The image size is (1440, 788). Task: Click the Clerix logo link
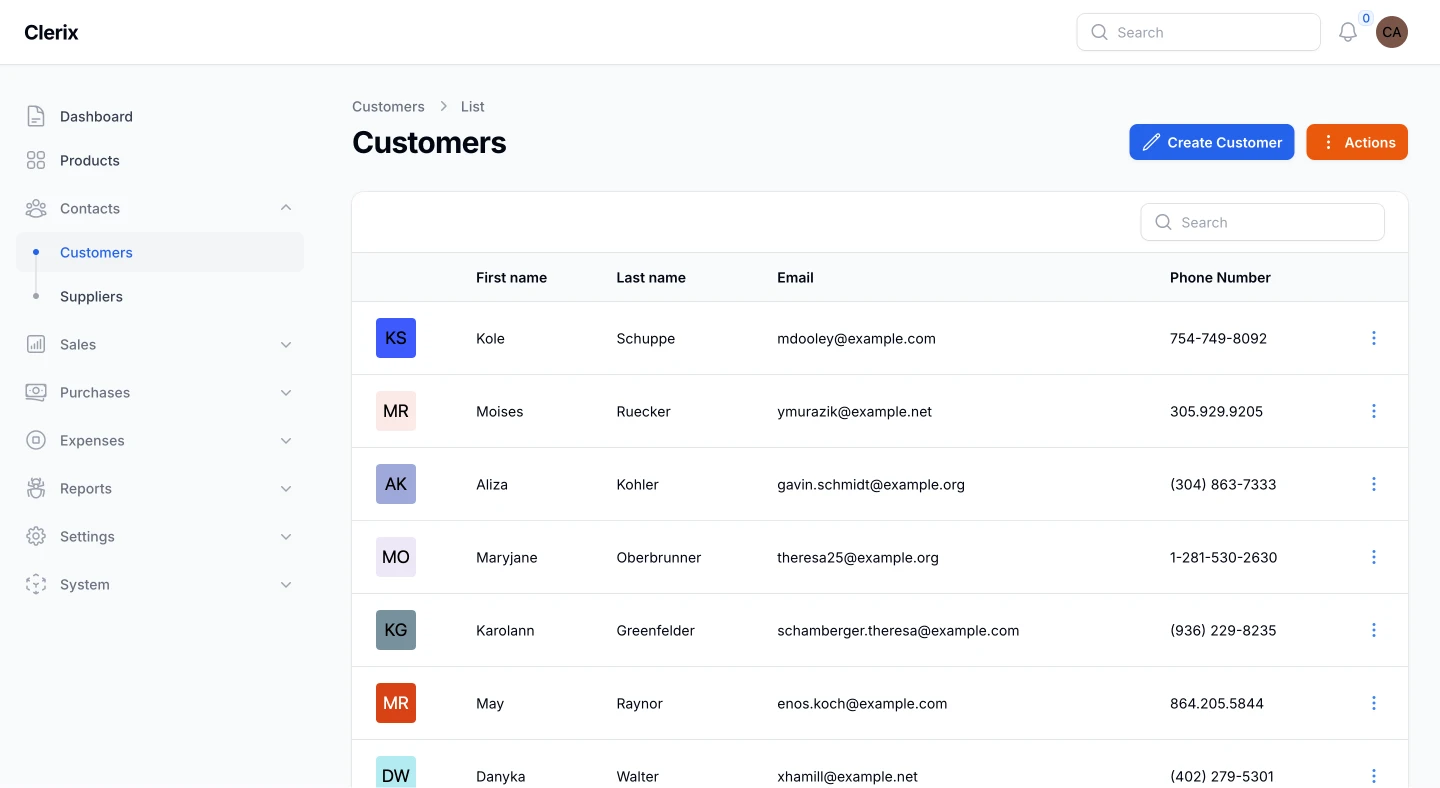[x=51, y=32]
